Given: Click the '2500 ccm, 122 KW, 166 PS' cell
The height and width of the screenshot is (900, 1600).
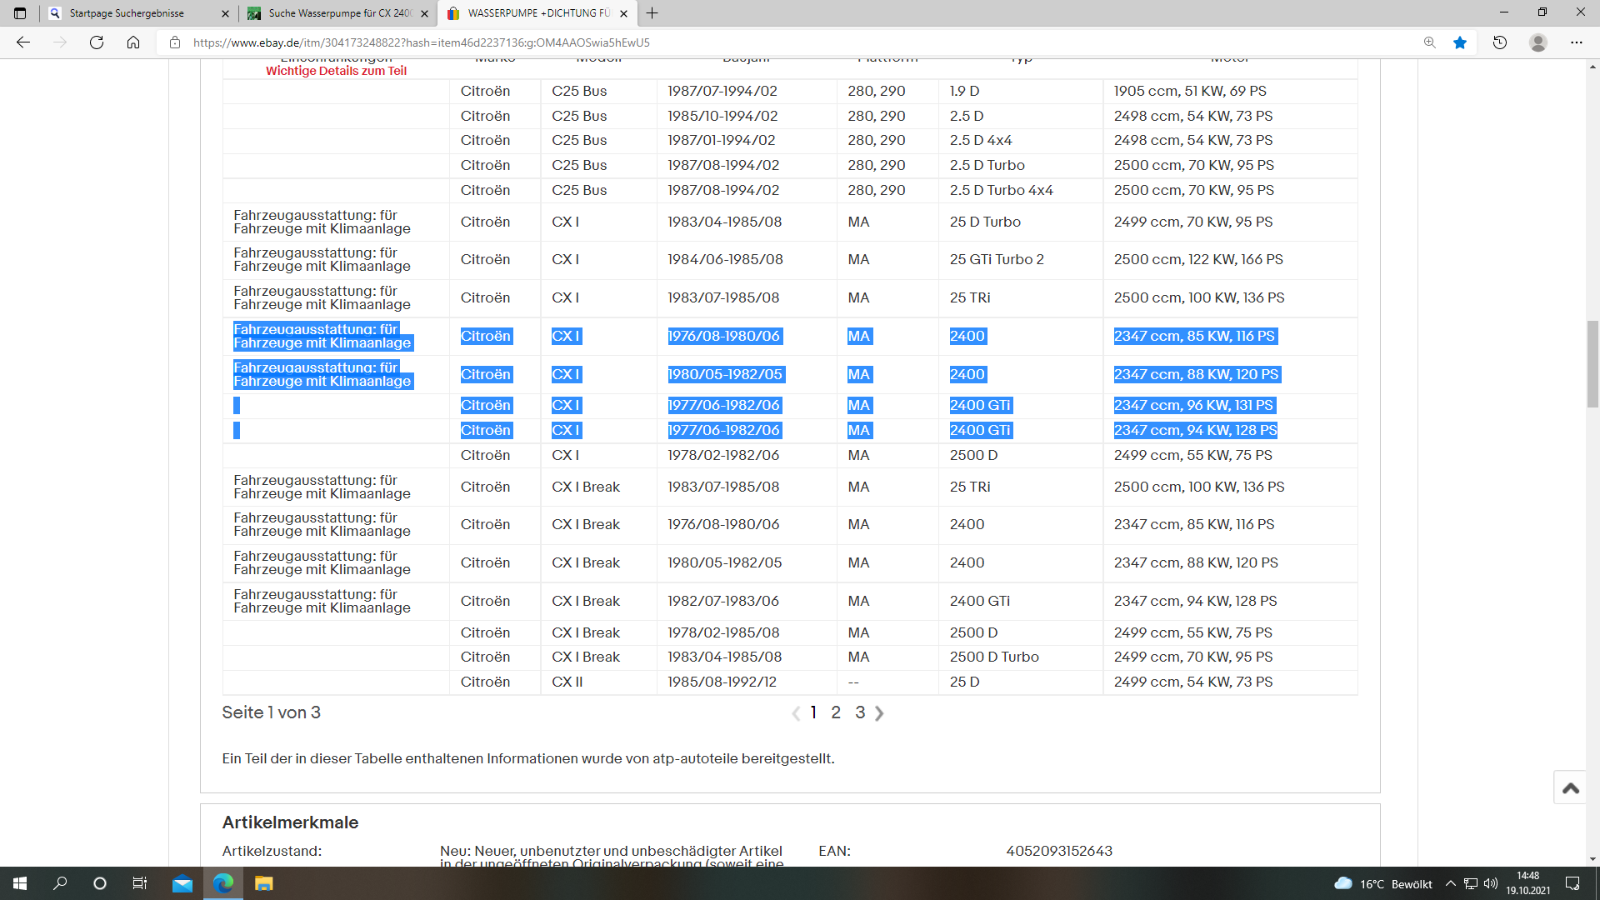Looking at the screenshot, I should (x=1198, y=259).
